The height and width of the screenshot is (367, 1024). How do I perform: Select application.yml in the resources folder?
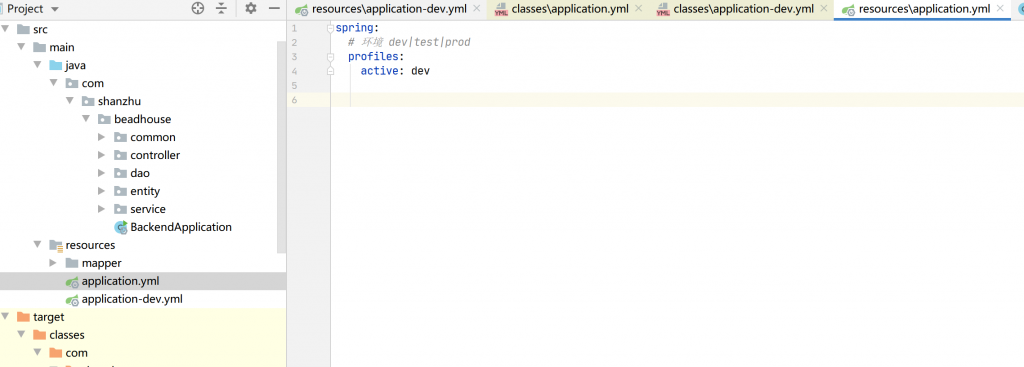pos(120,281)
